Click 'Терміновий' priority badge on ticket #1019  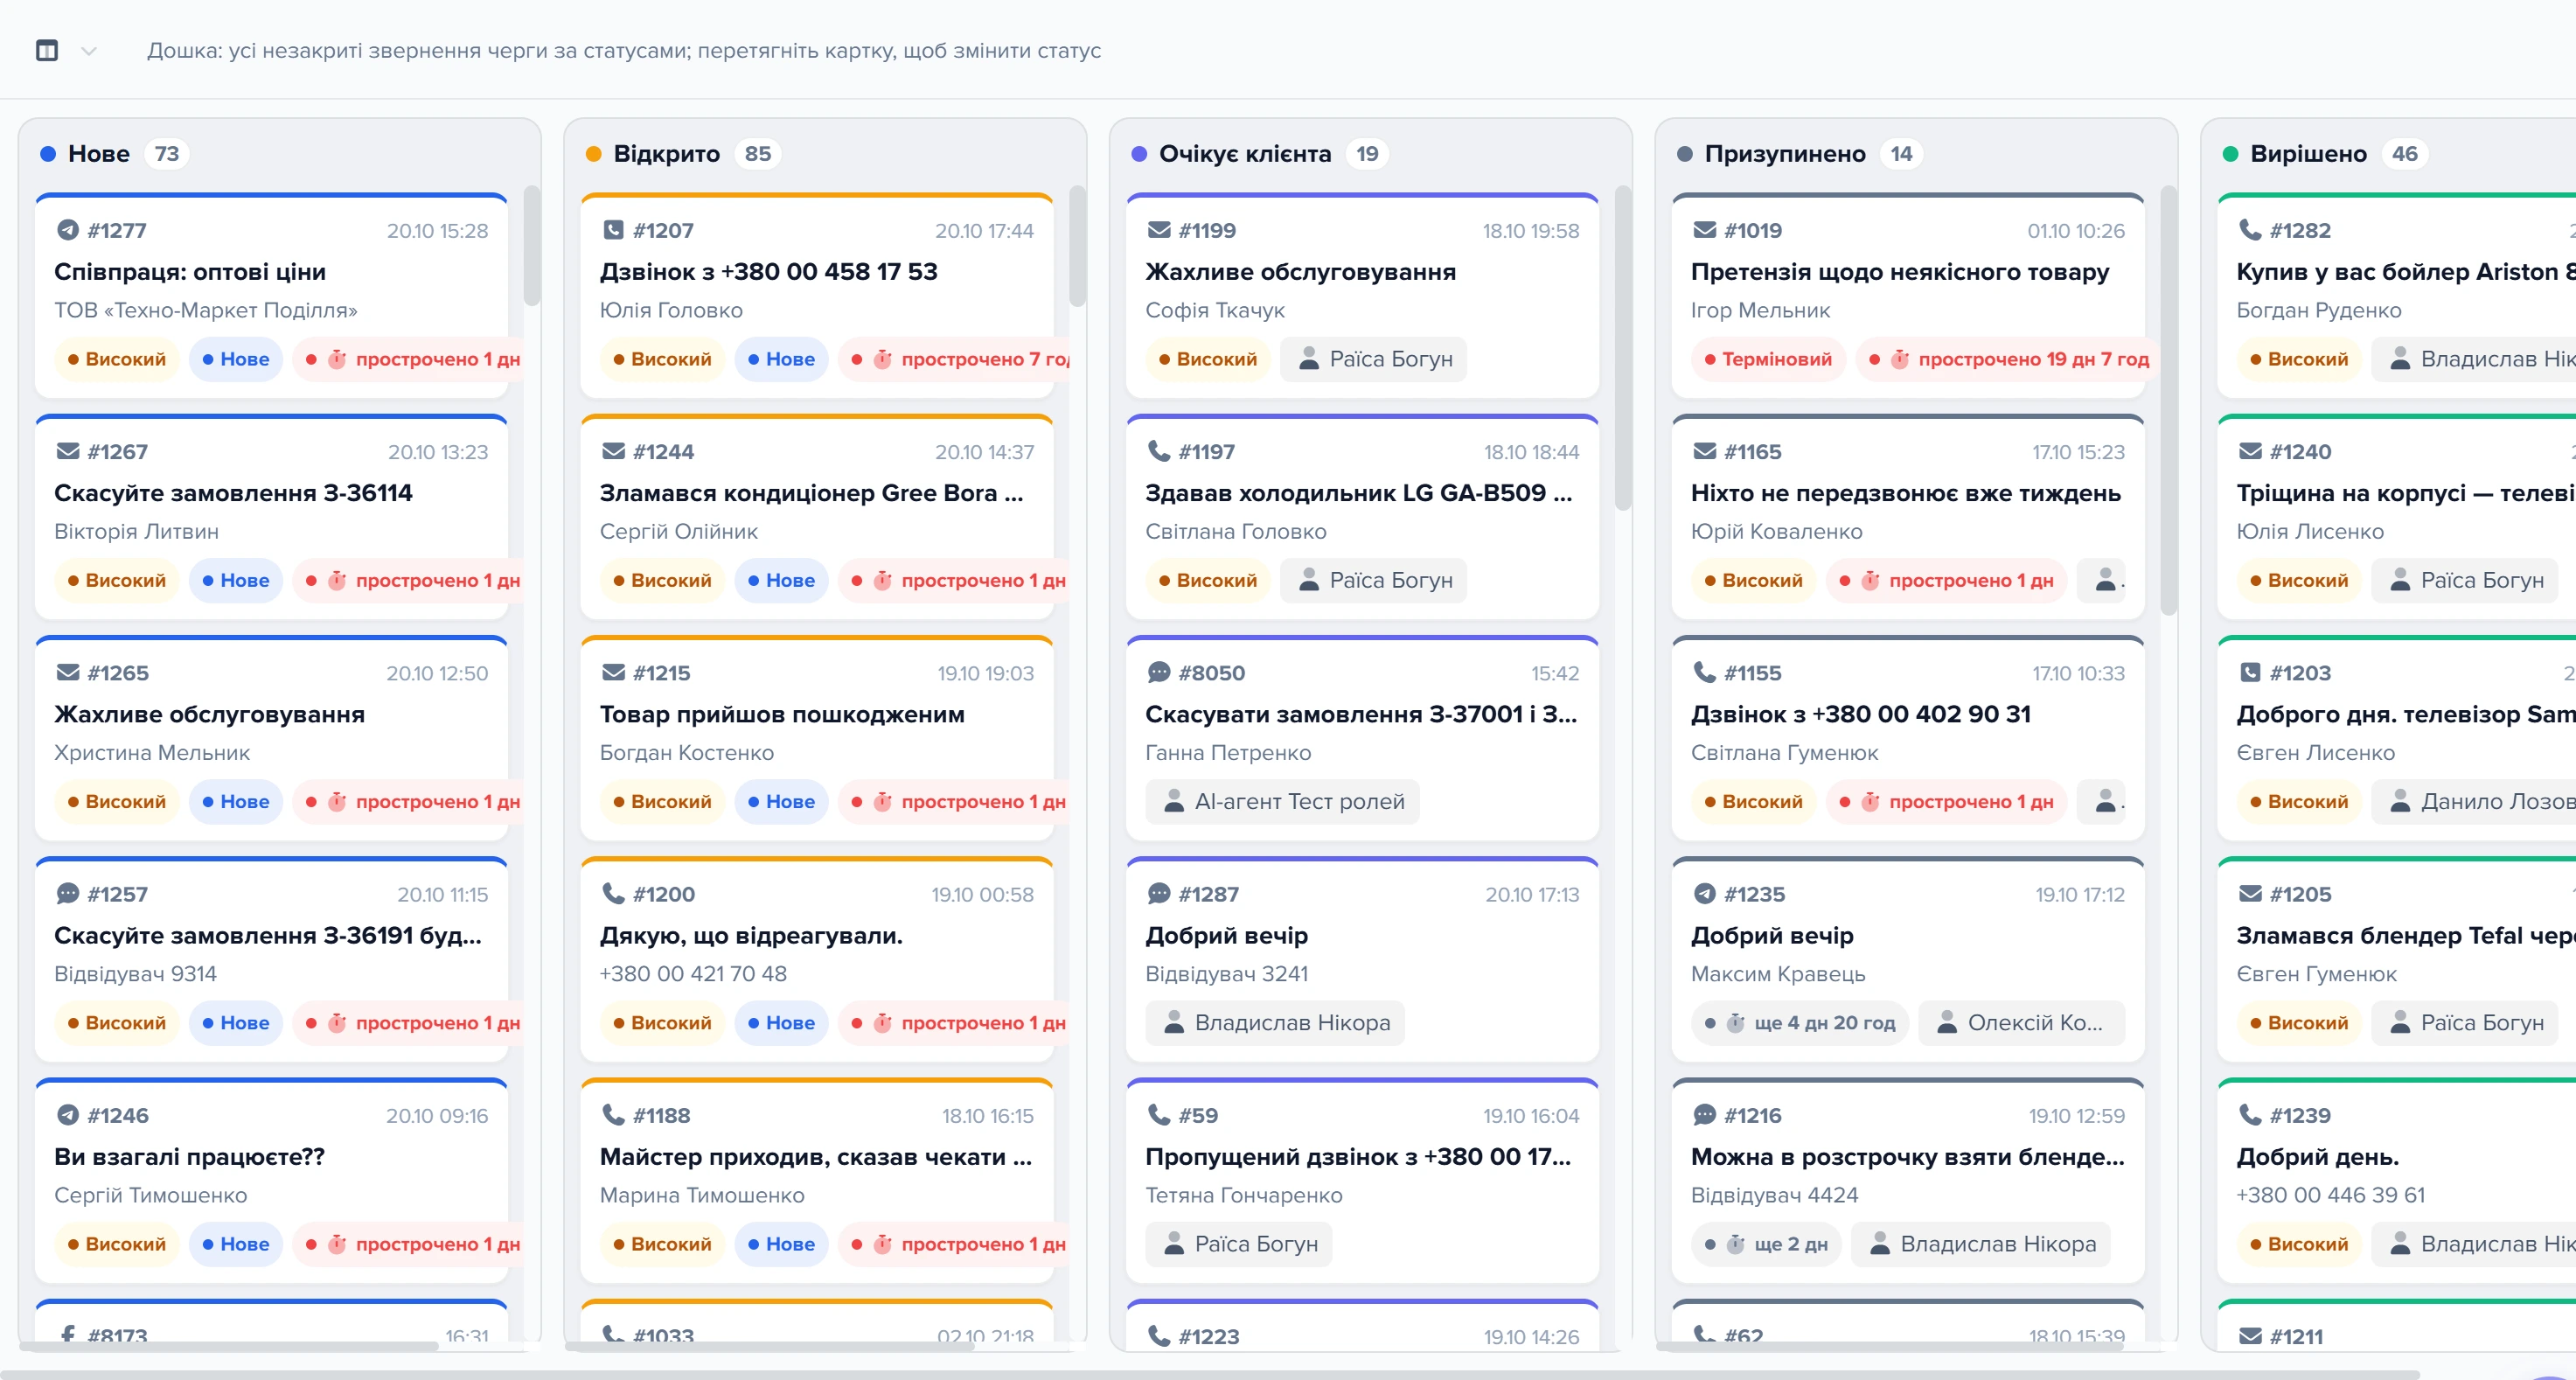[1768, 359]
